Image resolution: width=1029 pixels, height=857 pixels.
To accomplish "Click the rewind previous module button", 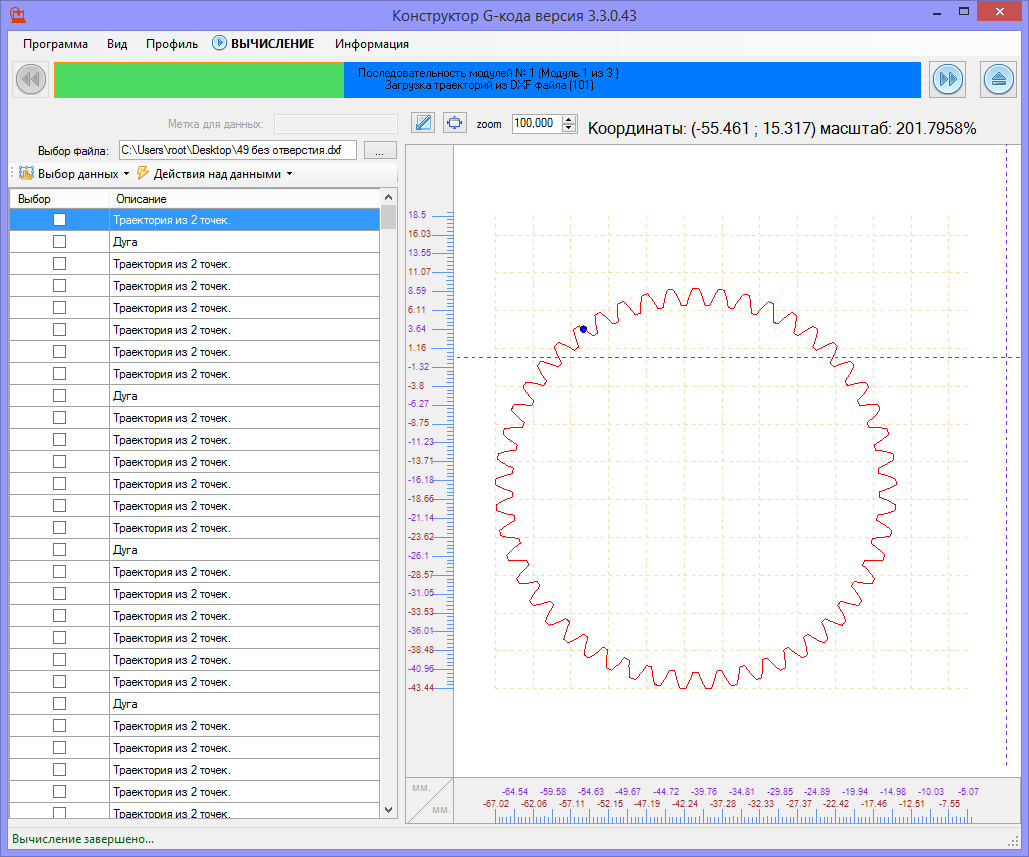I will click(x=30, y=79).
